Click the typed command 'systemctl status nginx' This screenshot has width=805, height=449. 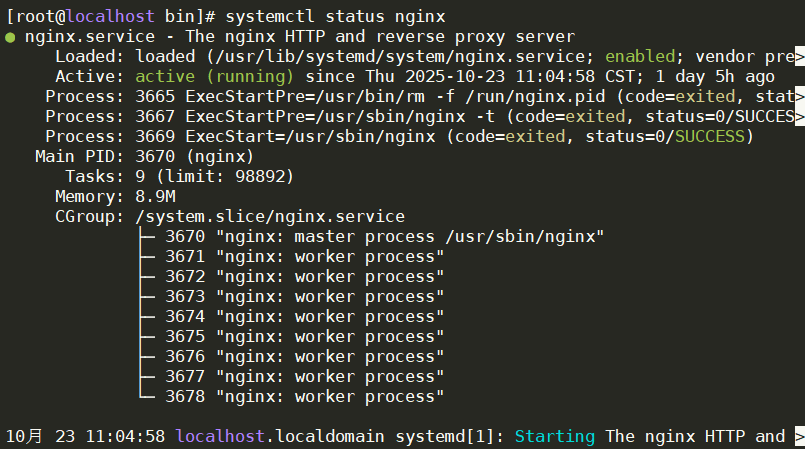point(335,16)
